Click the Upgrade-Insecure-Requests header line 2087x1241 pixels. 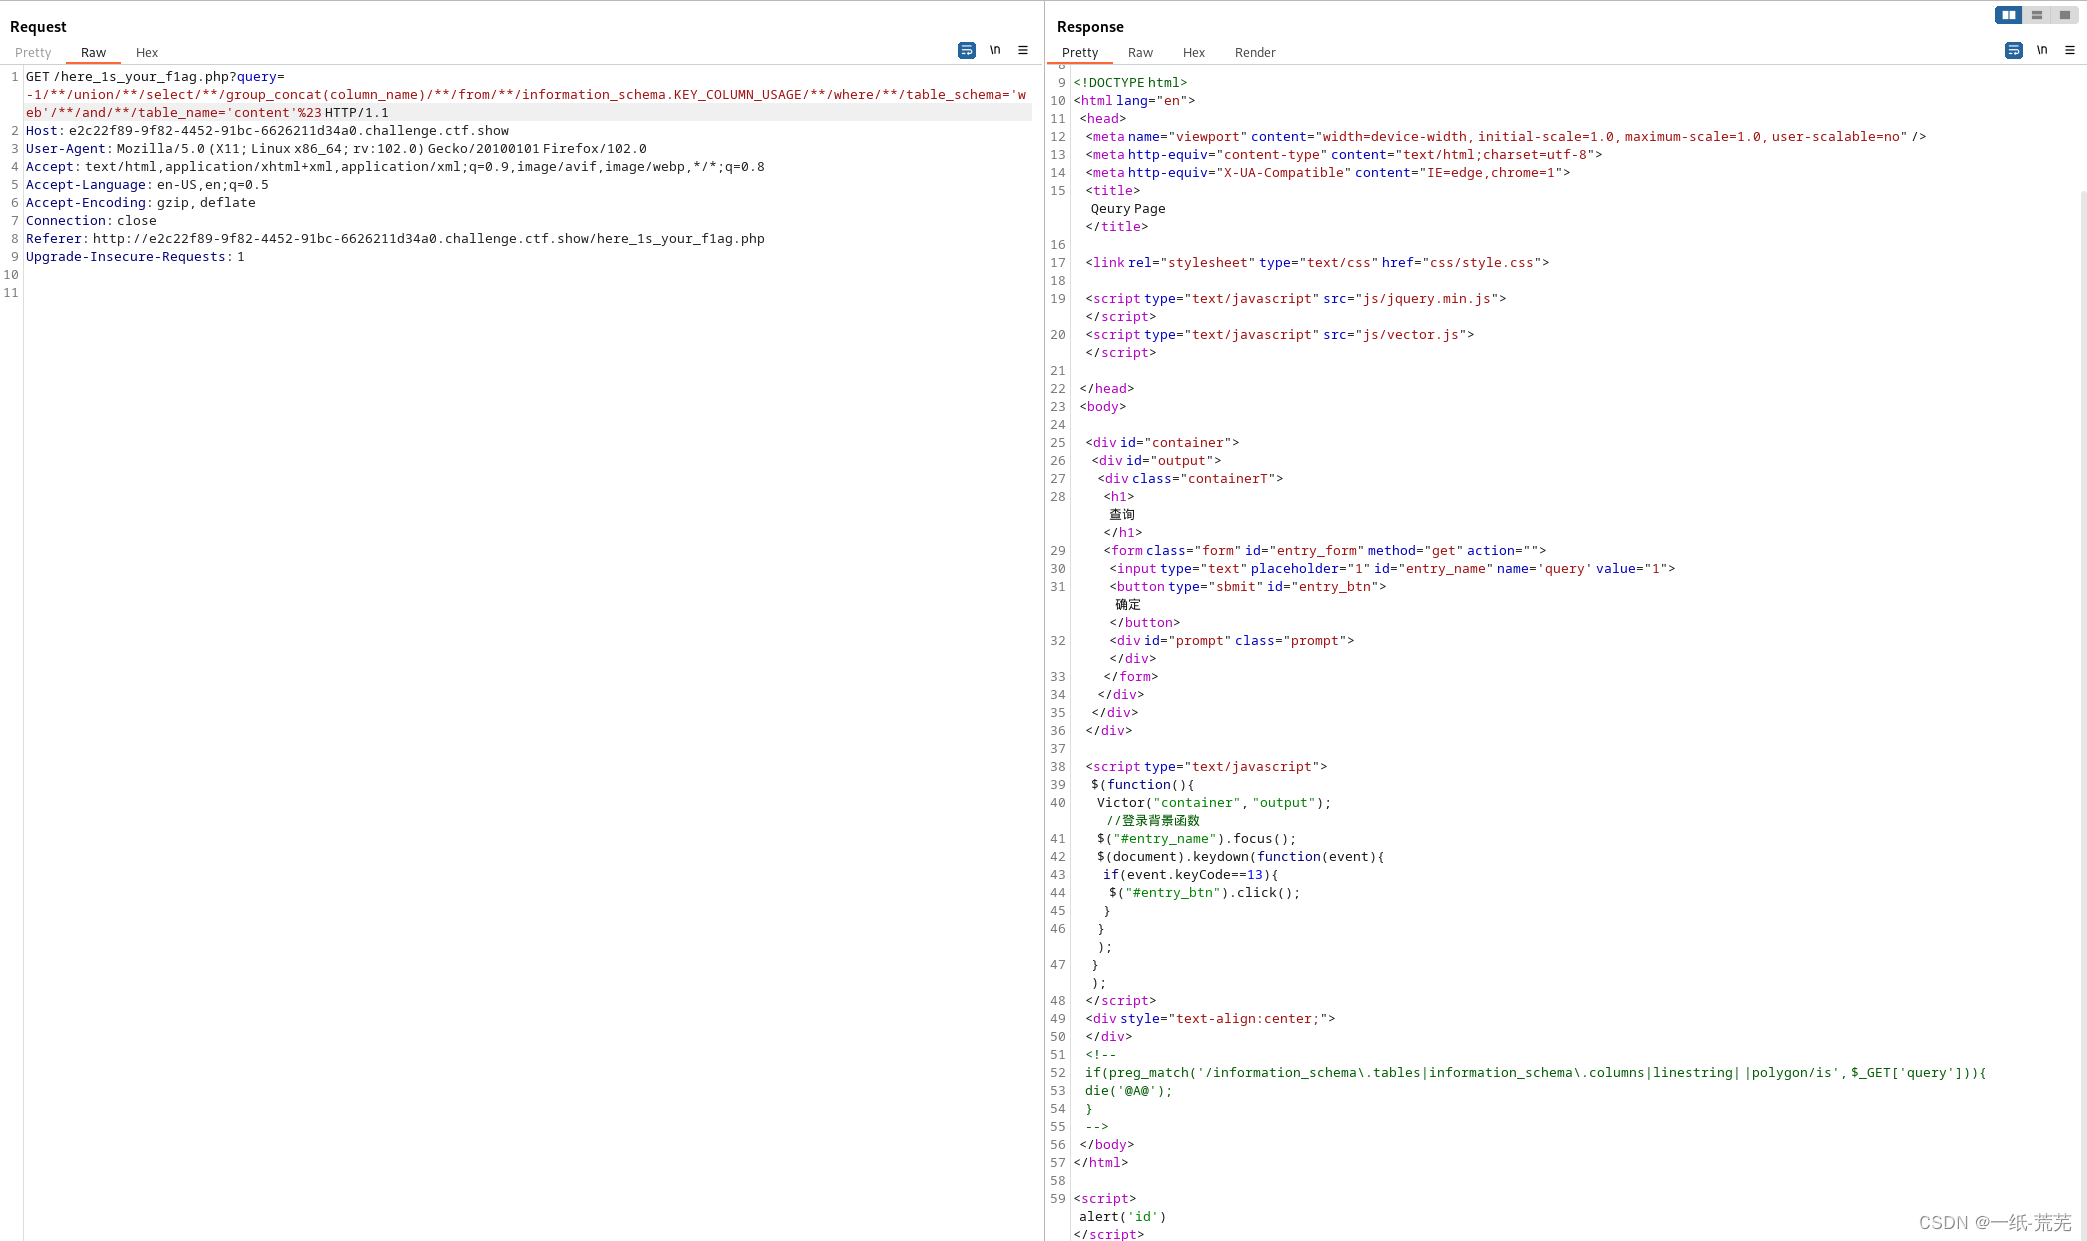coord(135,257)
